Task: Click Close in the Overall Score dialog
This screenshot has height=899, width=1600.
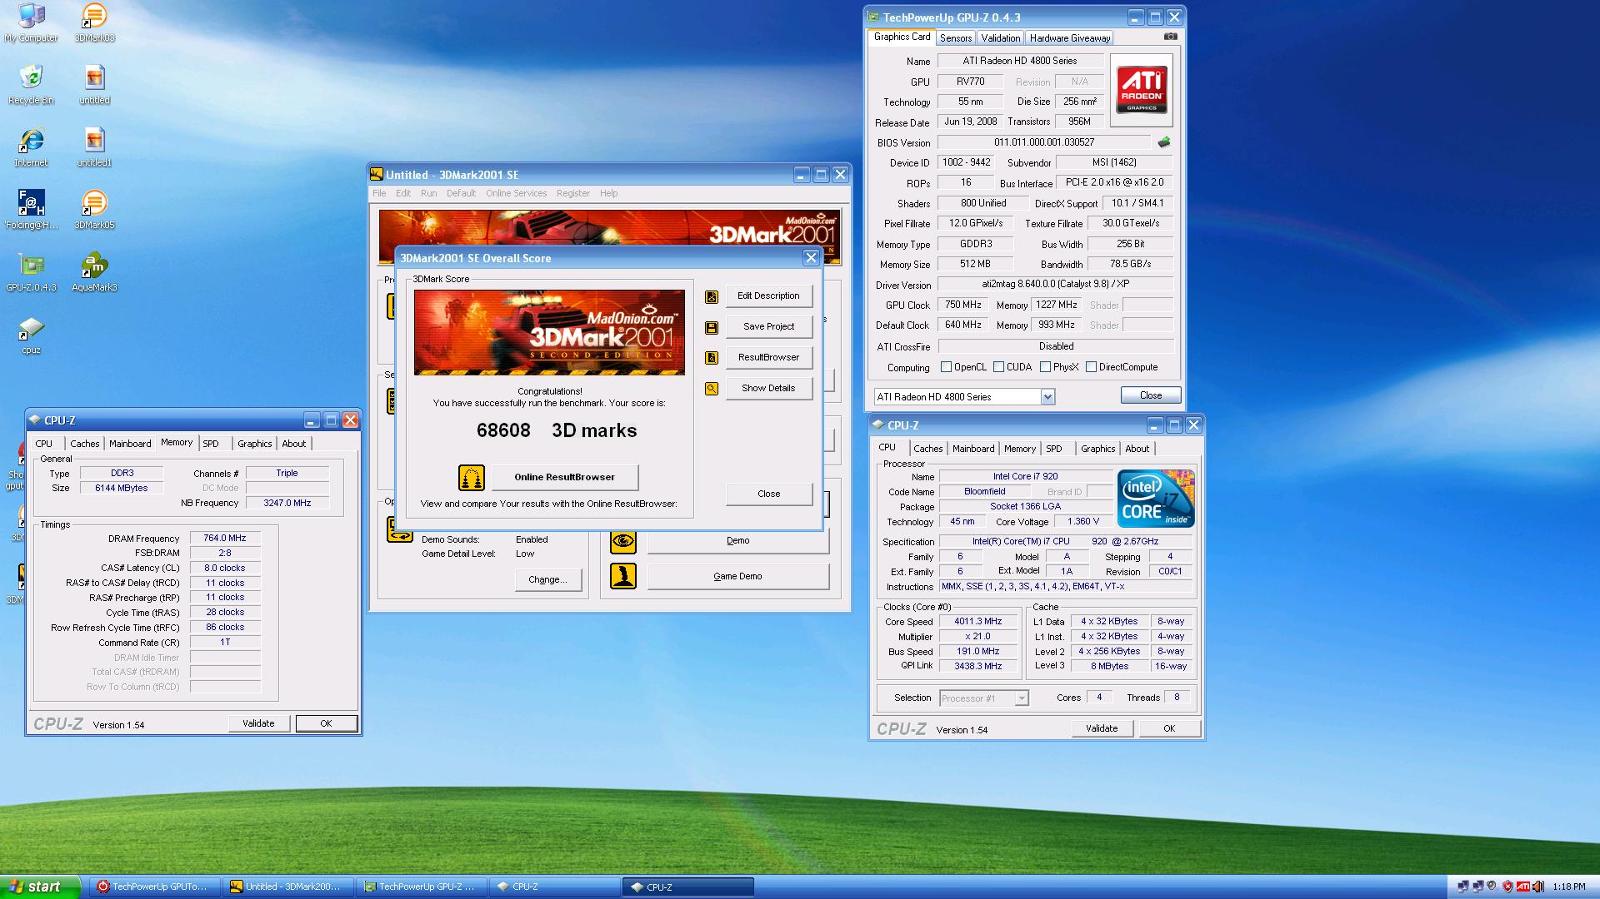Action: (768, 494)
